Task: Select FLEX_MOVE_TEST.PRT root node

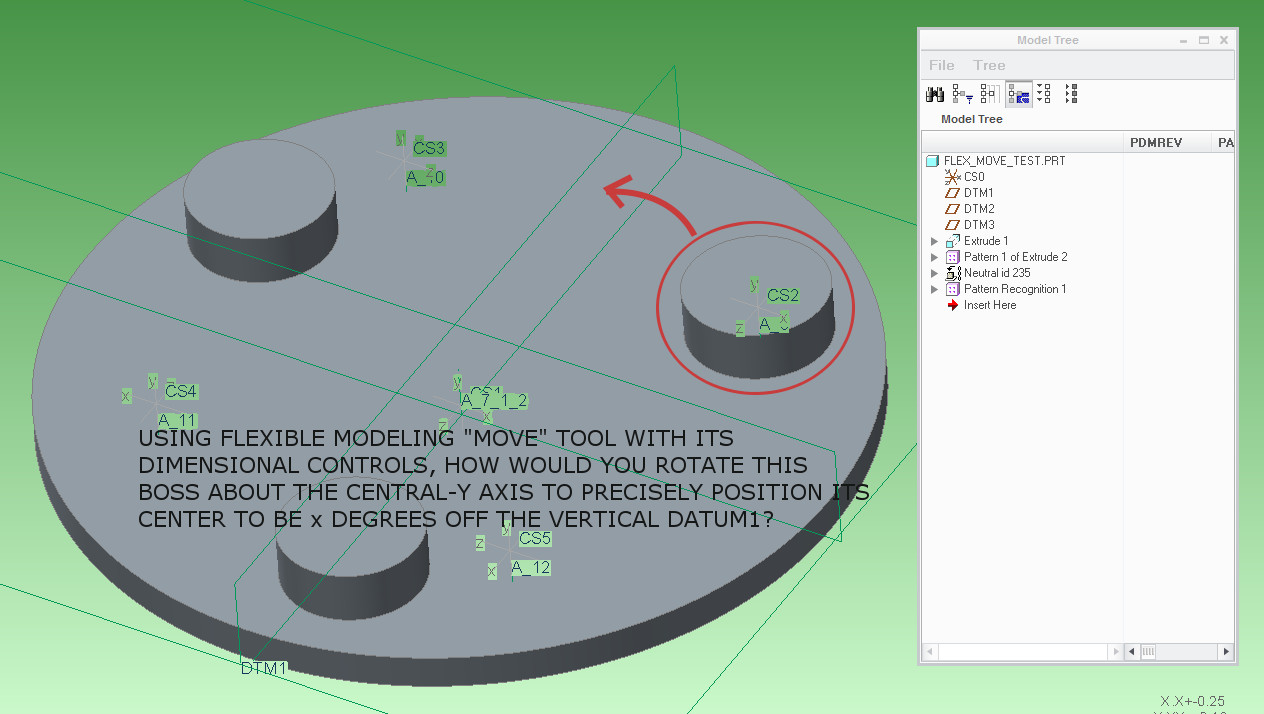Action: [1004, 160]
